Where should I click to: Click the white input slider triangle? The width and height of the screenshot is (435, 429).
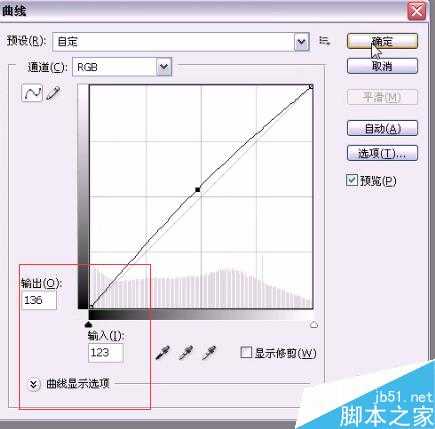point(314,324)
